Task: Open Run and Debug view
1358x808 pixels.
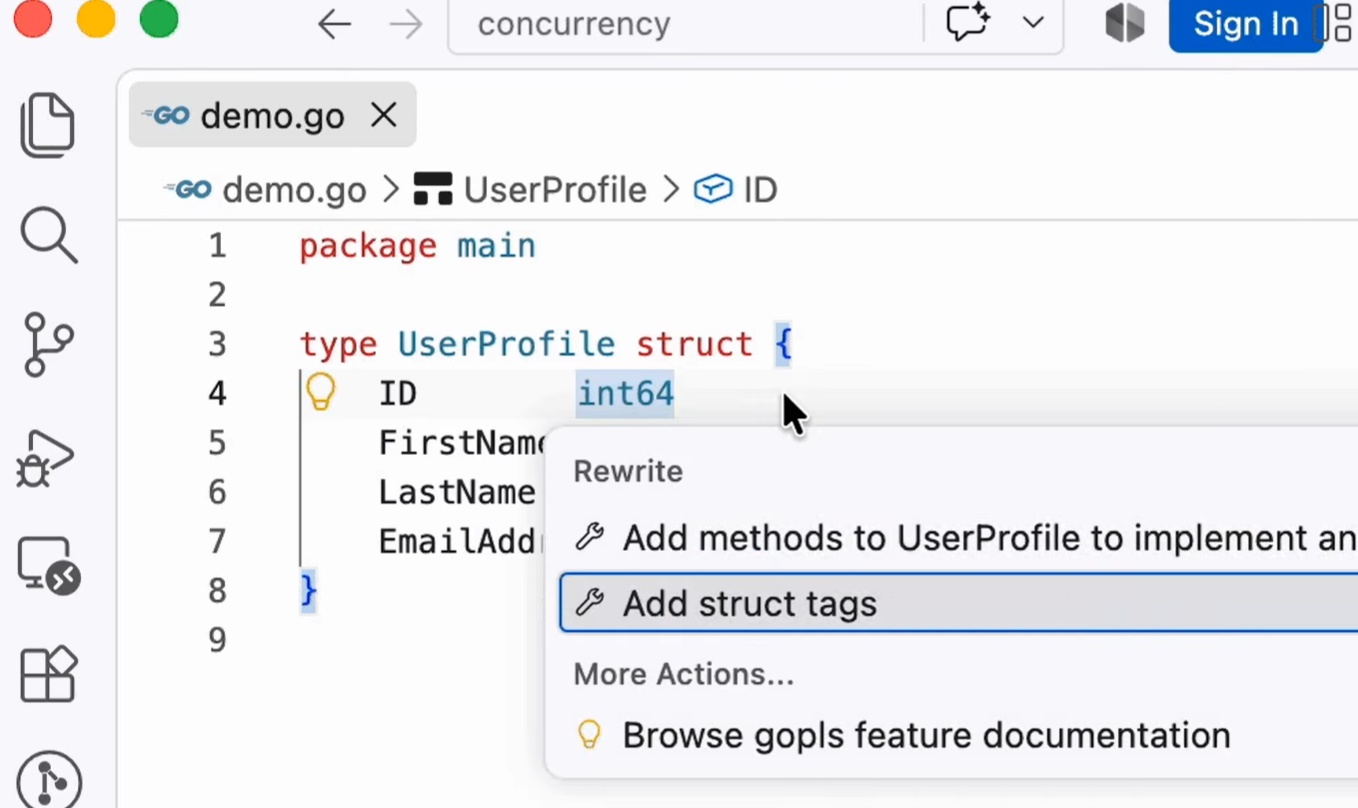Action: point(46,458)
